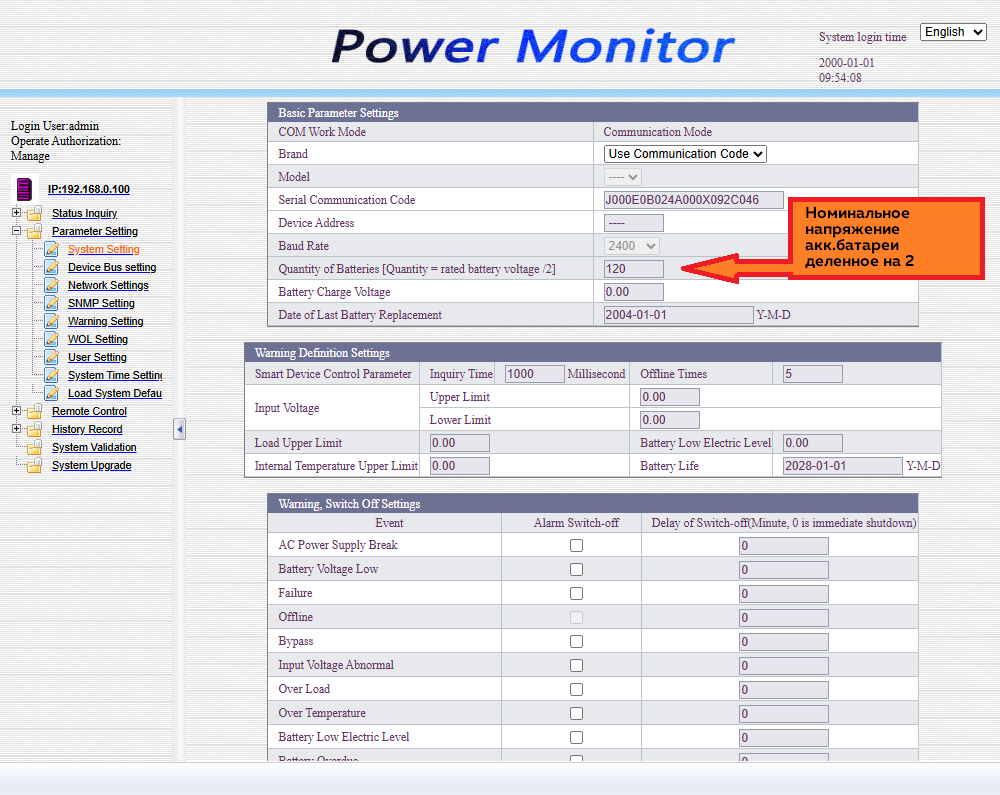
Task: Click the Network Settings page icon
Action: coord(51,285)
